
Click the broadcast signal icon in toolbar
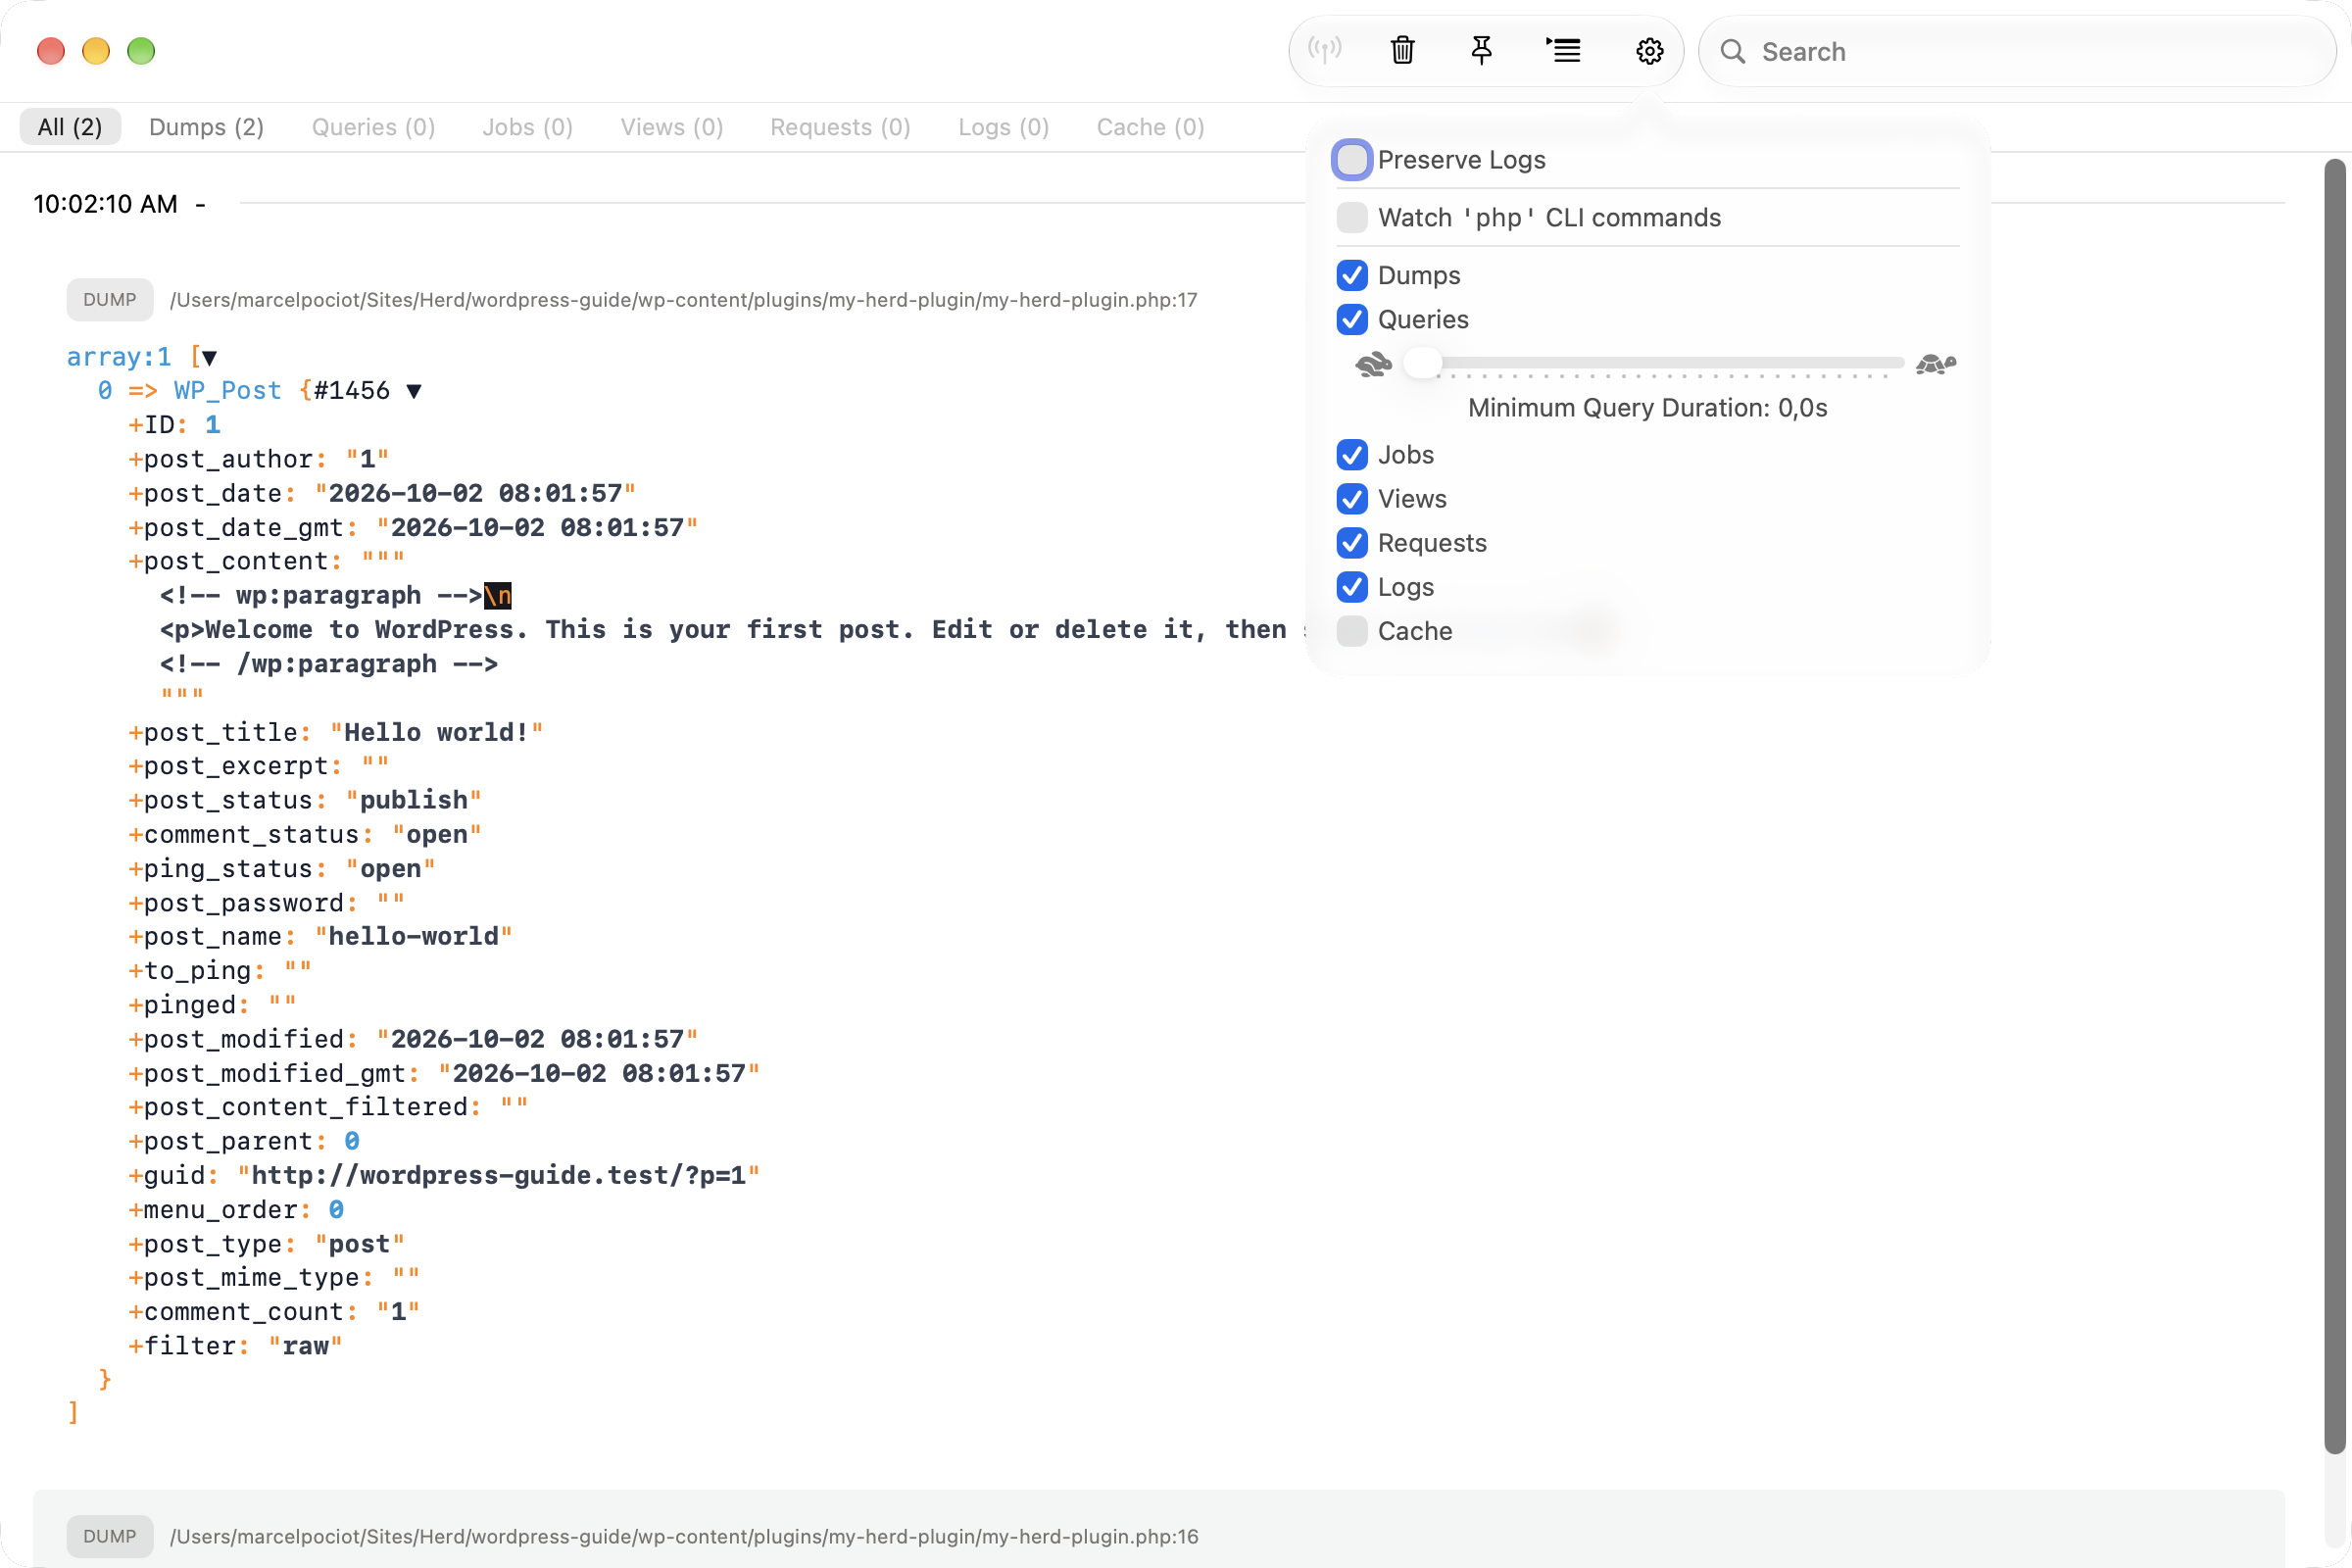(x=1324, y=50)
